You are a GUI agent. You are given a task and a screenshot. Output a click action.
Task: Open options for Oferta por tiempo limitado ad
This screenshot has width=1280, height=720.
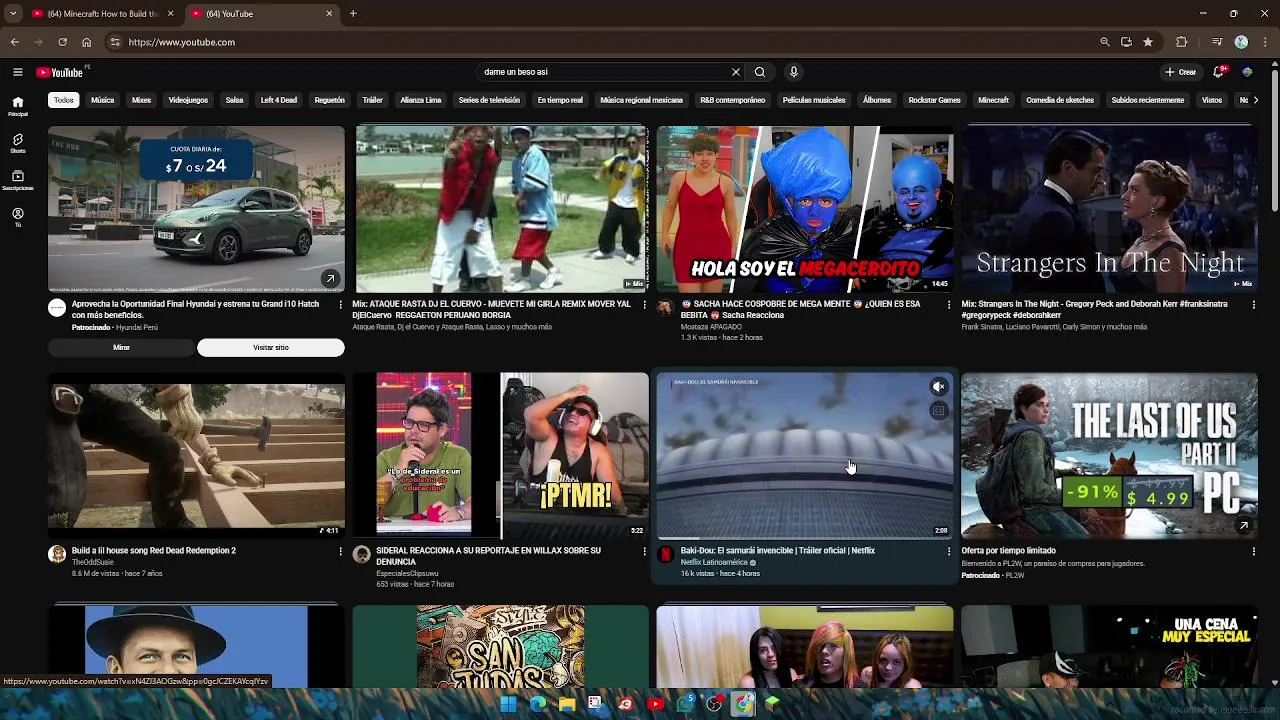[x=1253, y=551]
